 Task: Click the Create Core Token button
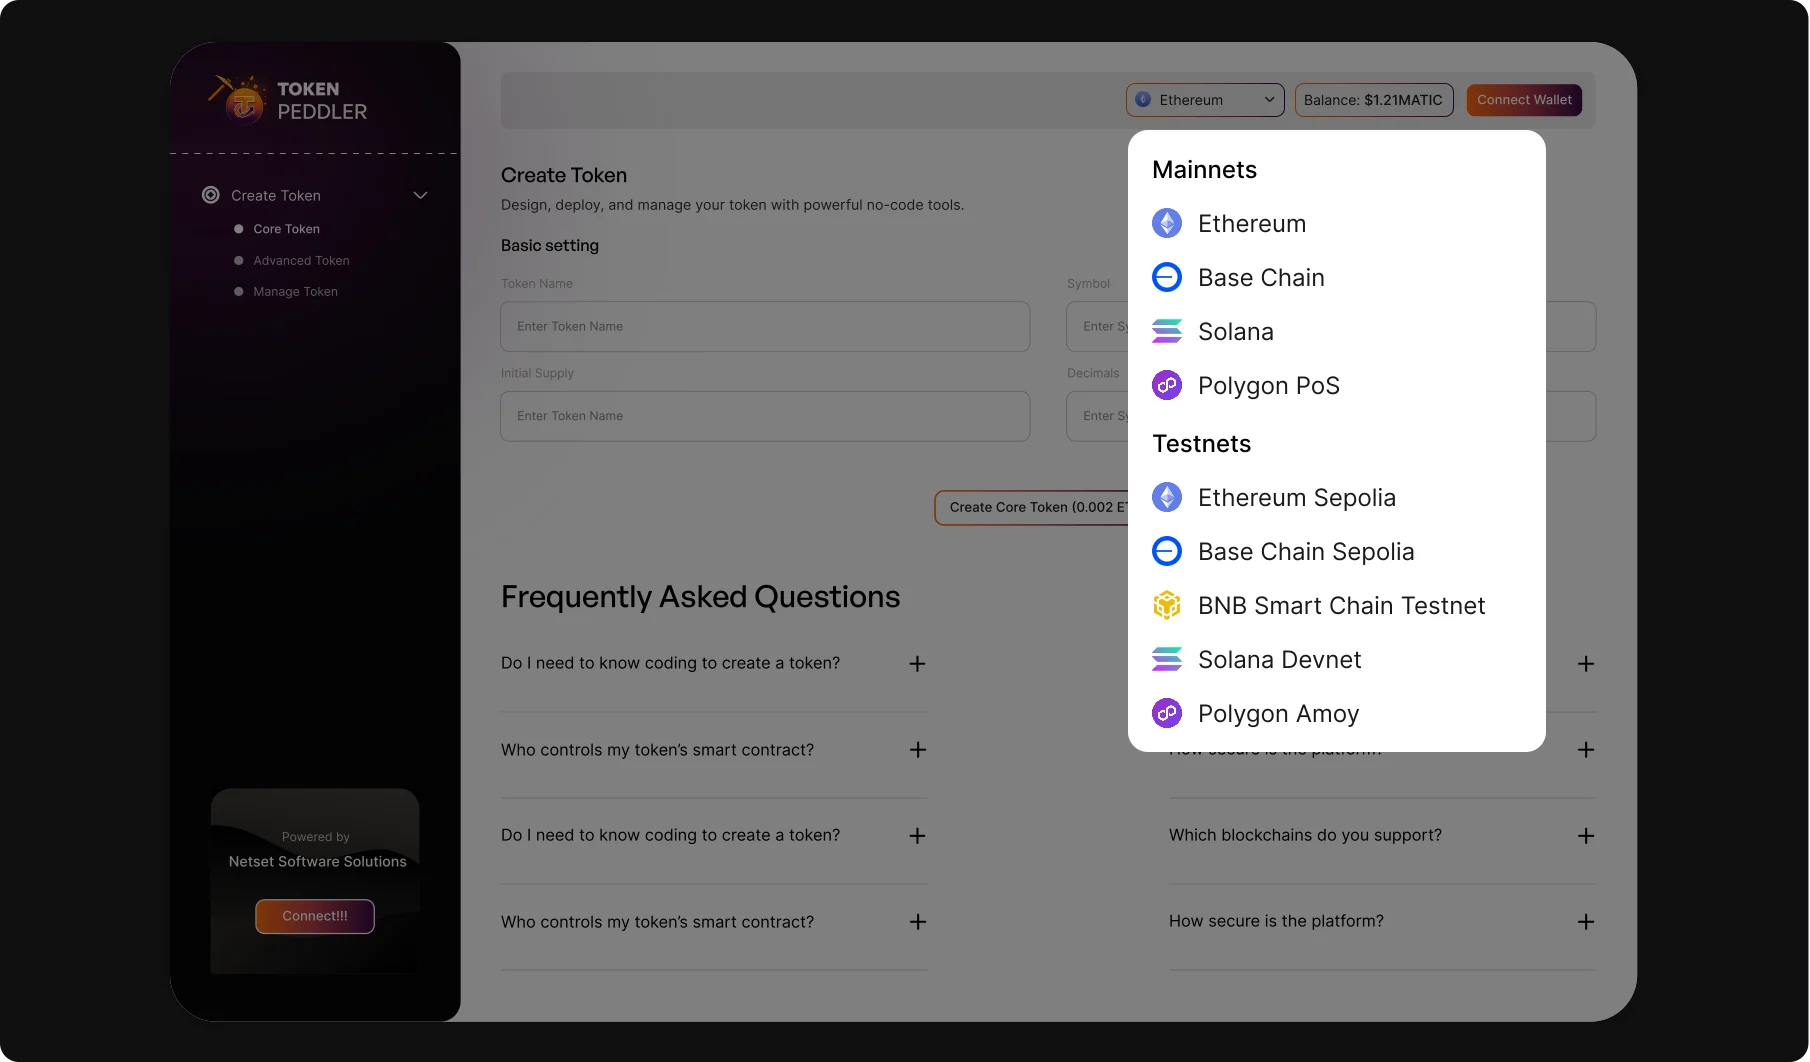1032,508
